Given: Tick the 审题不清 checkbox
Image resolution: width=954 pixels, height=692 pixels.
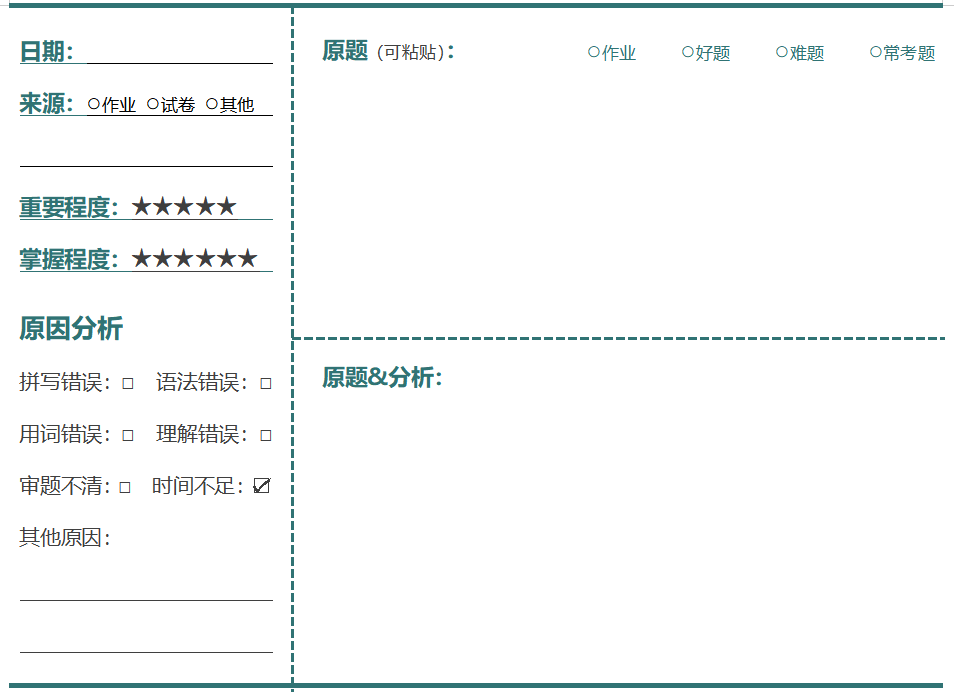Looking at the screenshot, I should click(x=125, y=488).
